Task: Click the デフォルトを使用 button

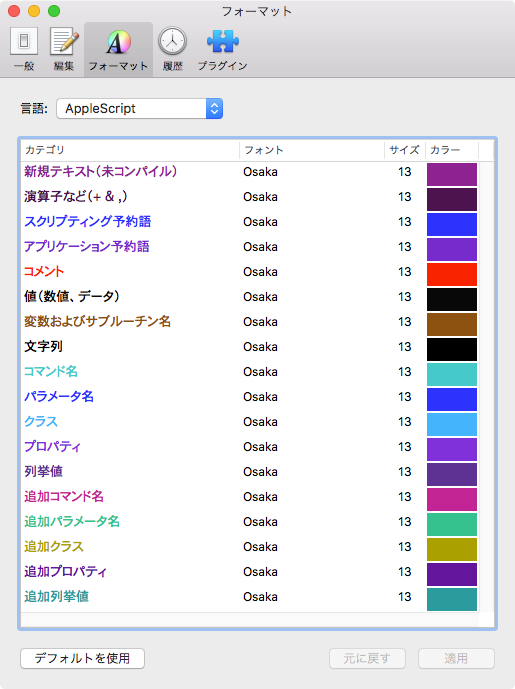Action: coord(82,658)
